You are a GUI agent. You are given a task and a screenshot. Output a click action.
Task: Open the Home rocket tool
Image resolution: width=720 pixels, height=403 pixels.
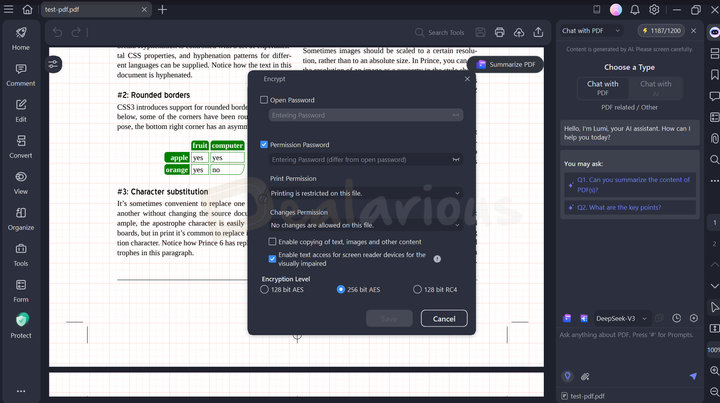21,39
